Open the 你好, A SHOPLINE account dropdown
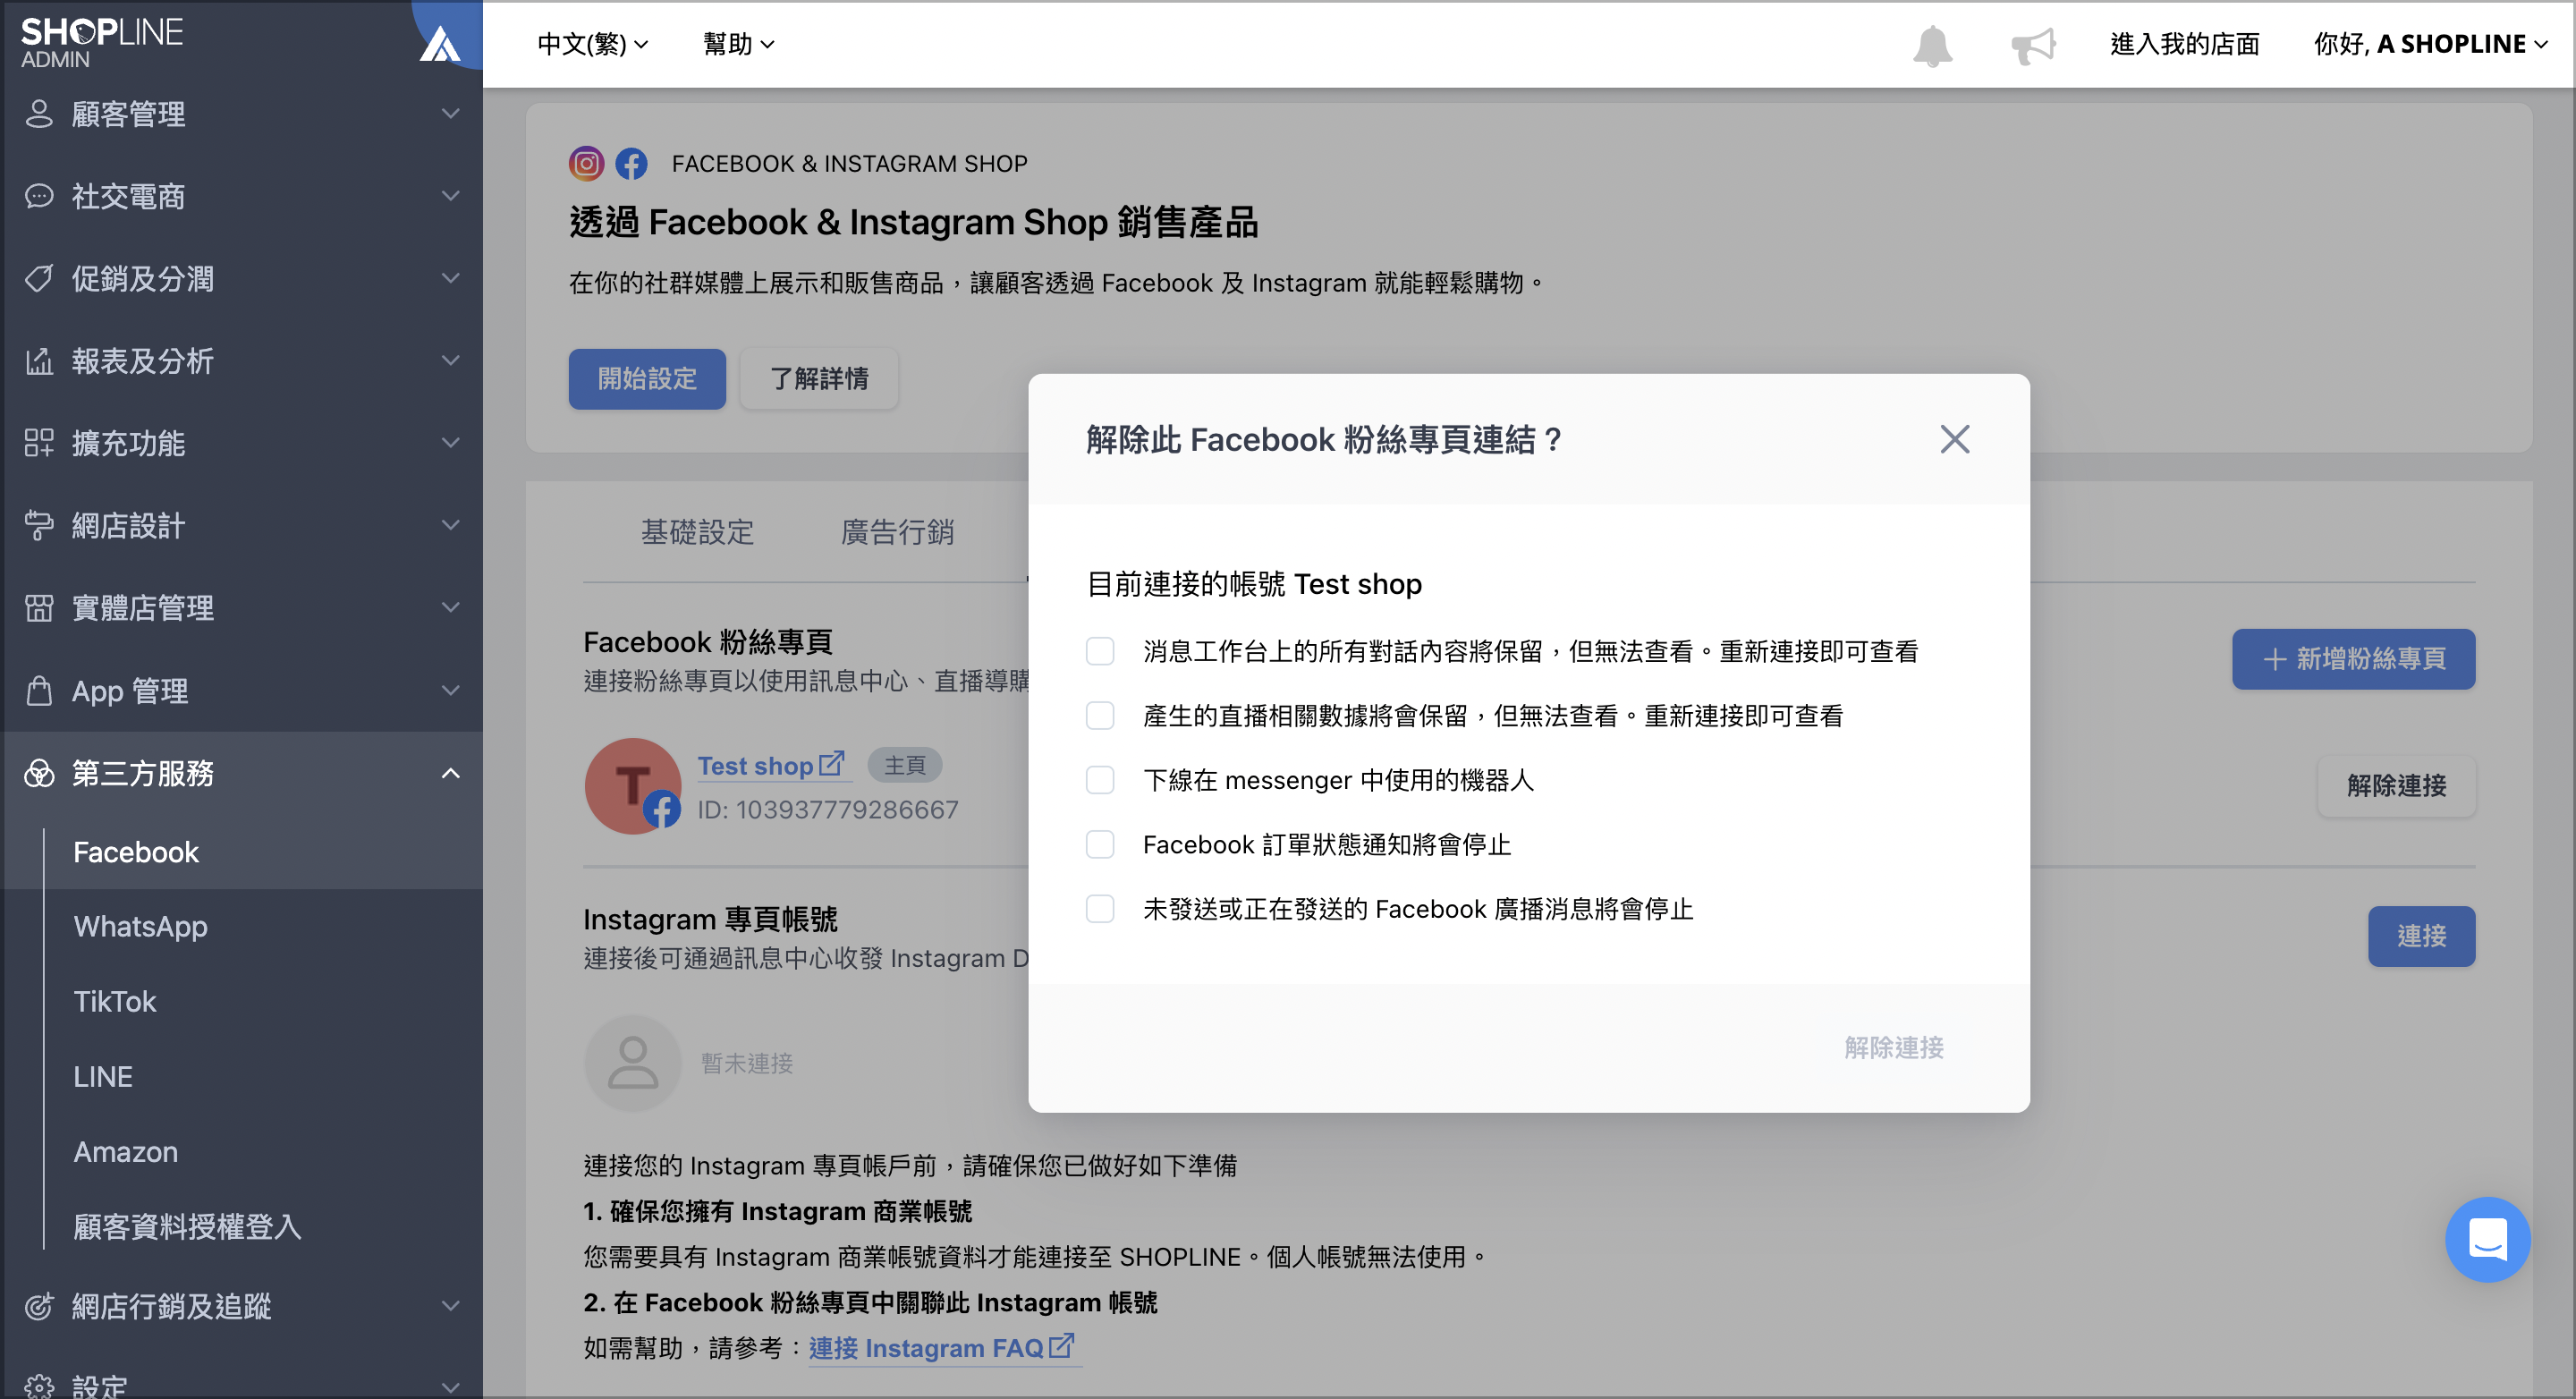This screenshot has height=1399, width=2576. click(2430, 44)
